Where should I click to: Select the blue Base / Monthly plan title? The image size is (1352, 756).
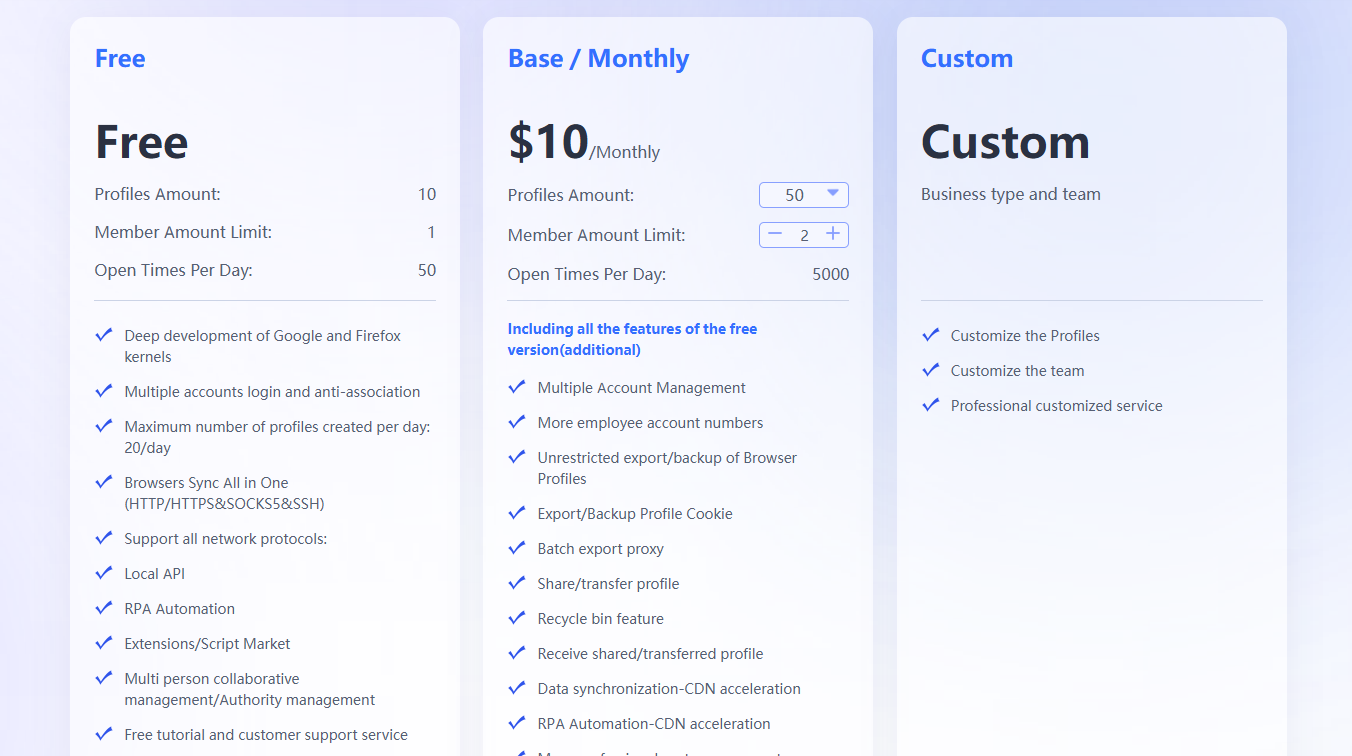pos(598,59)
